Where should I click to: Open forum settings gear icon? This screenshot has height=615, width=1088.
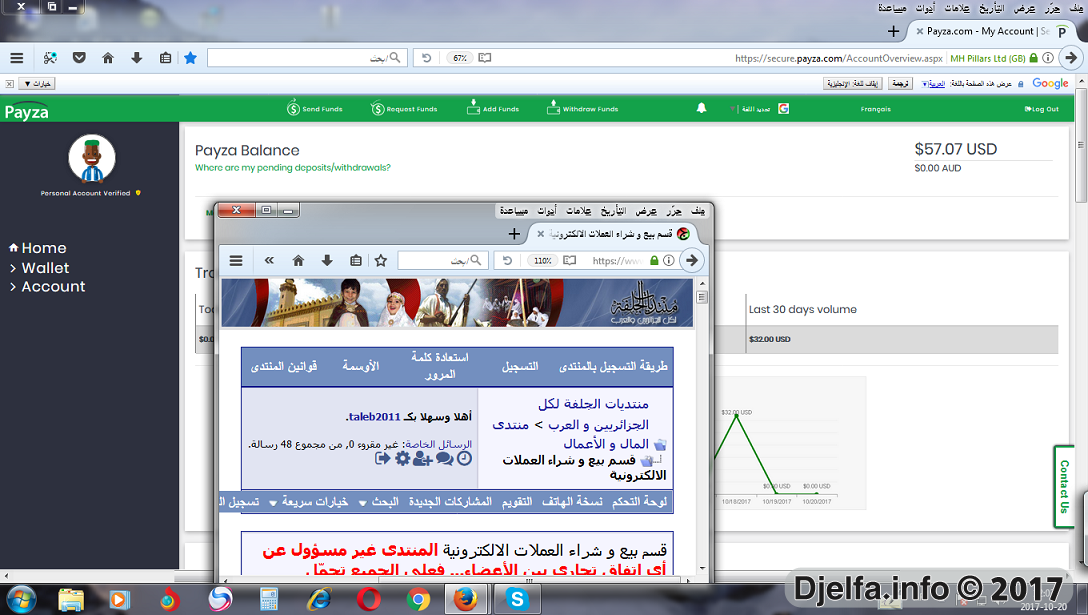point(402,458)
